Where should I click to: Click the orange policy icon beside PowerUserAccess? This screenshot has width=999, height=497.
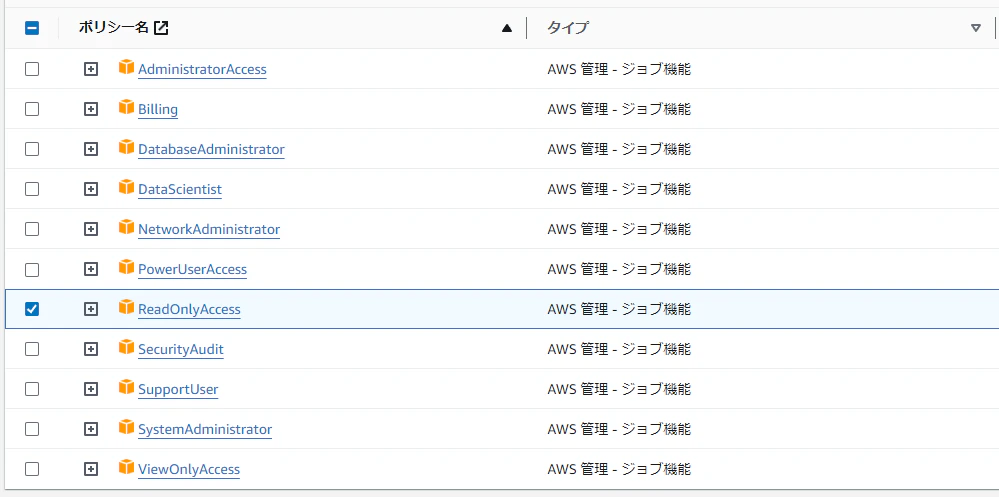[x=126, y=267]
